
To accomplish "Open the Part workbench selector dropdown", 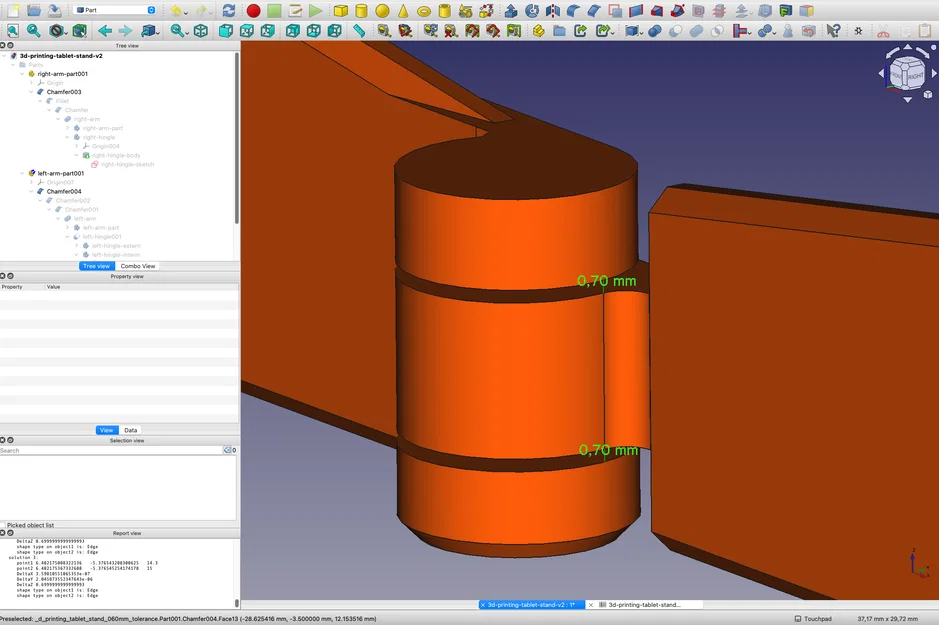I will click(x=116, y=10).
